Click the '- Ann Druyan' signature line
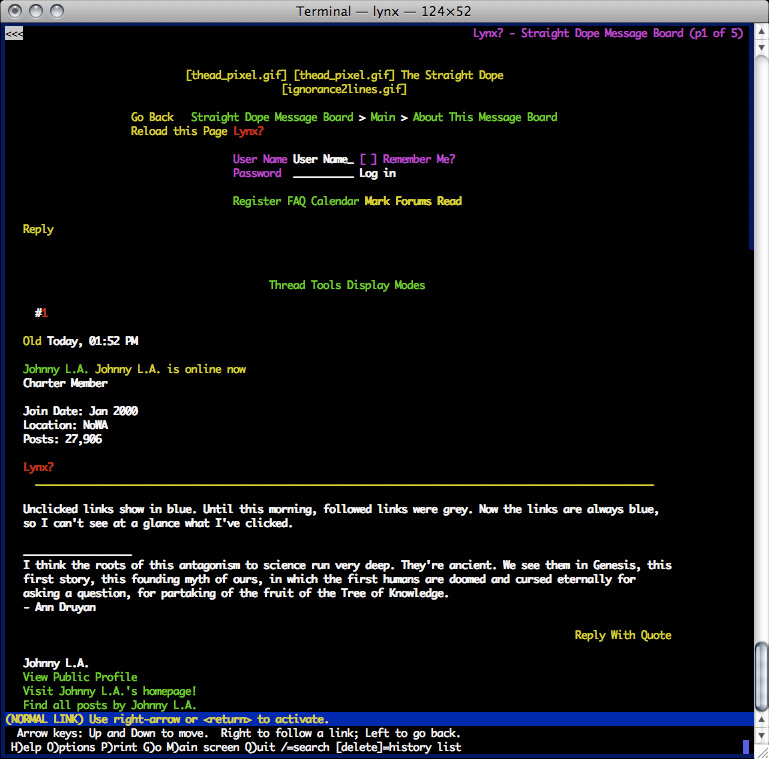 [x=59, y=607]
